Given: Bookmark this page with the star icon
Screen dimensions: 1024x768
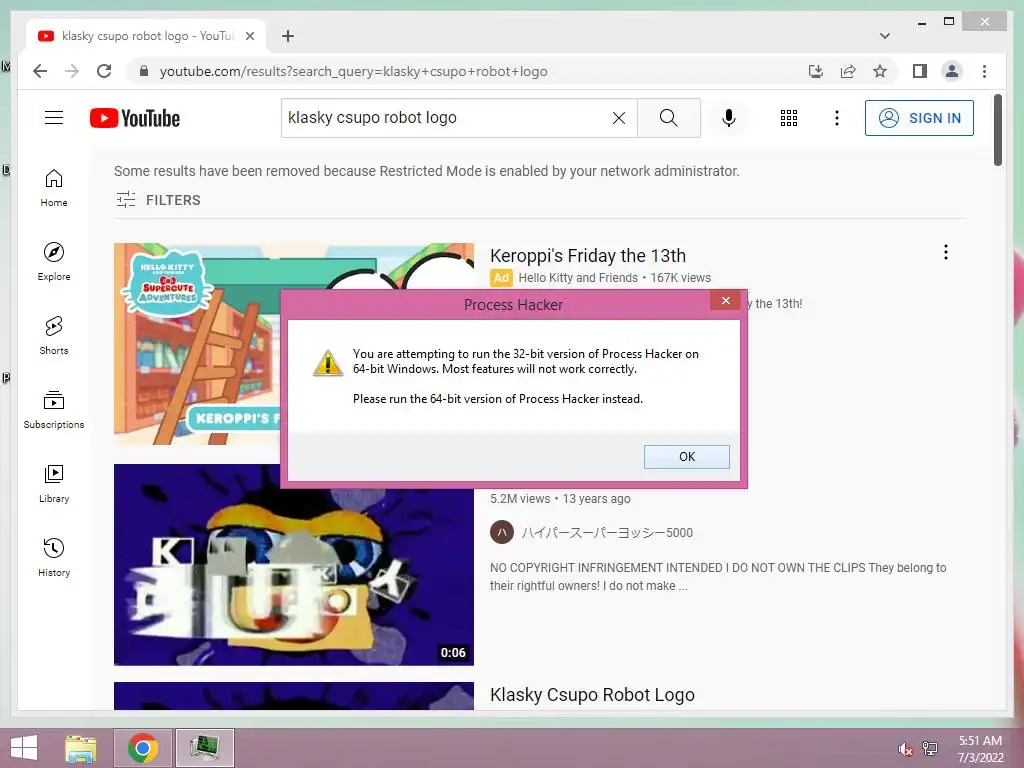Looking at the screenshot, I should (880, 71).
